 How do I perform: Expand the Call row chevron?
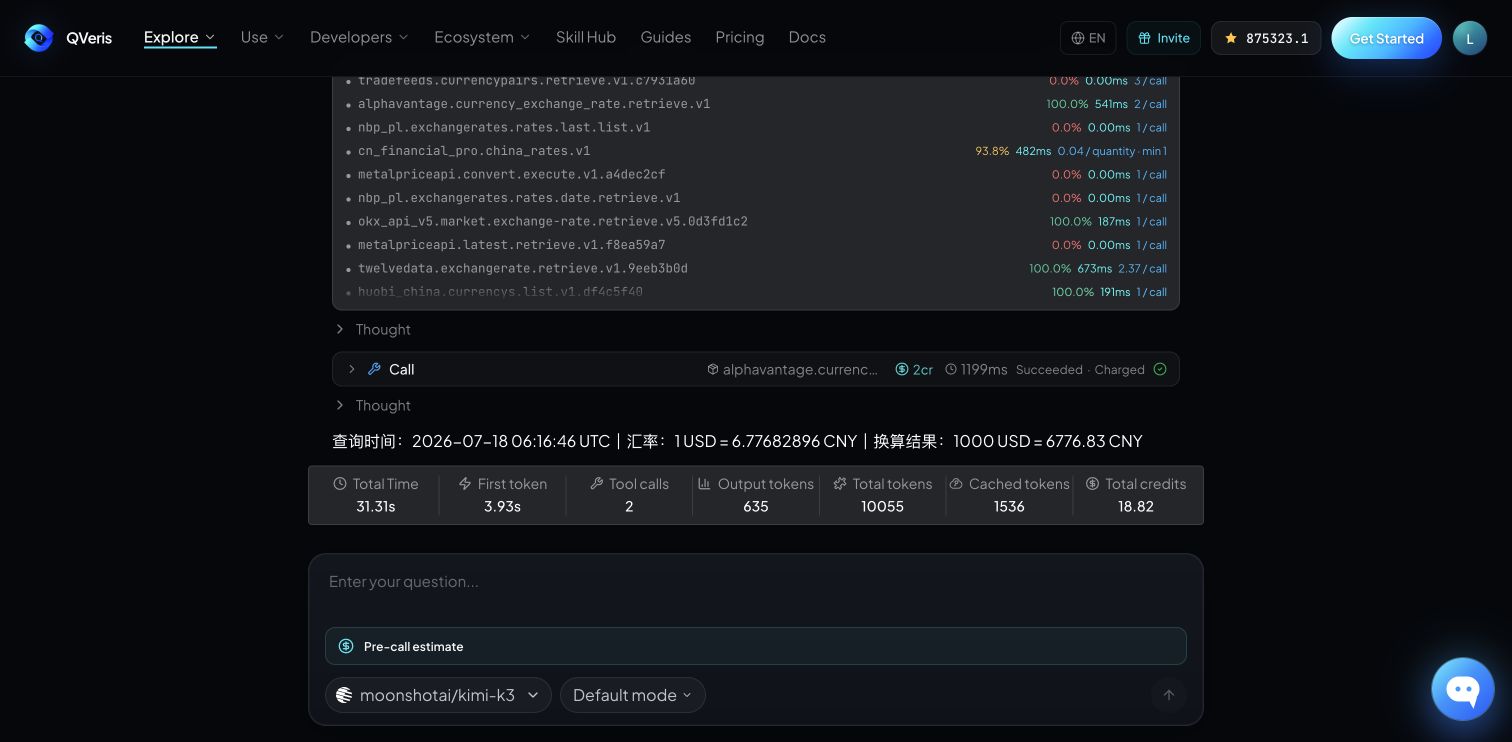351,369
